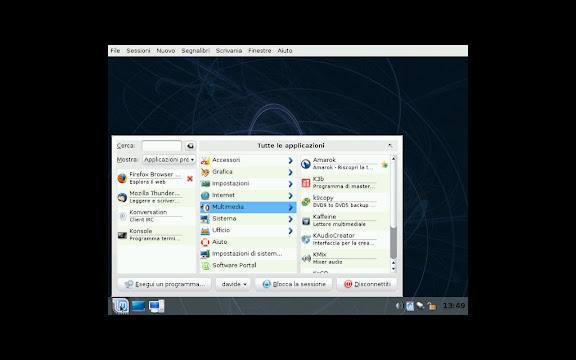Image resolution: width=576 pixels, height=360 pixels.
Task: Open Software Portal entry
Action: tap(248, 266)
